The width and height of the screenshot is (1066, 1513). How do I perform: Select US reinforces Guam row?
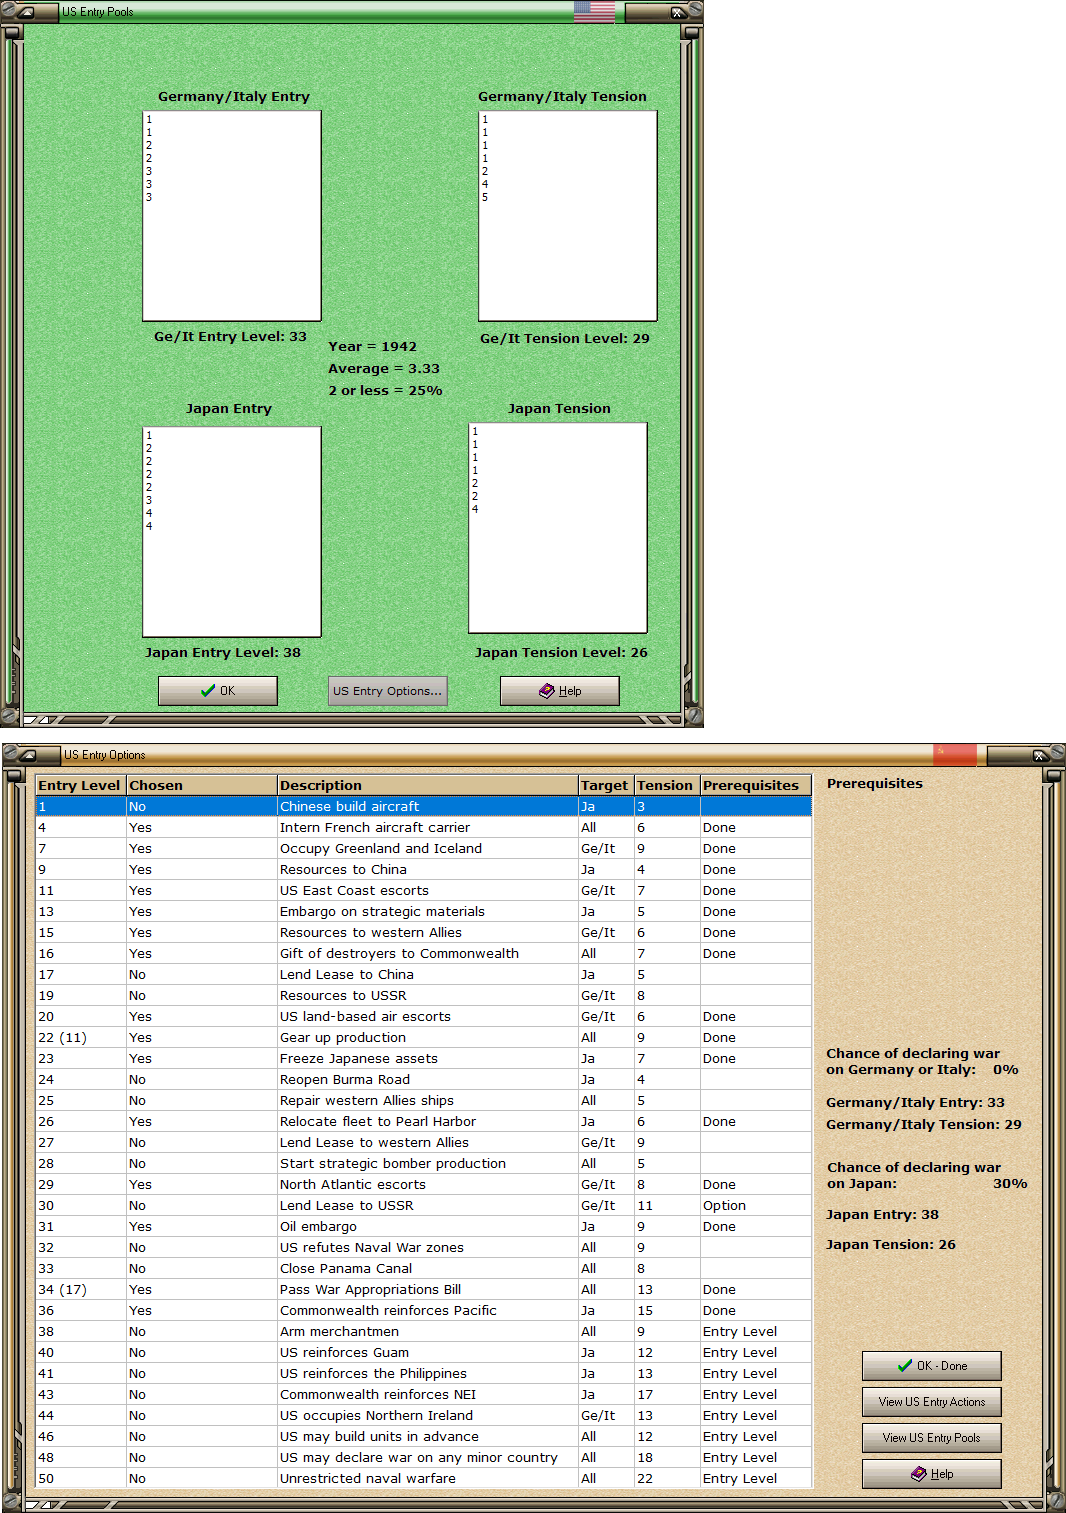click(x=423, y=1352)
